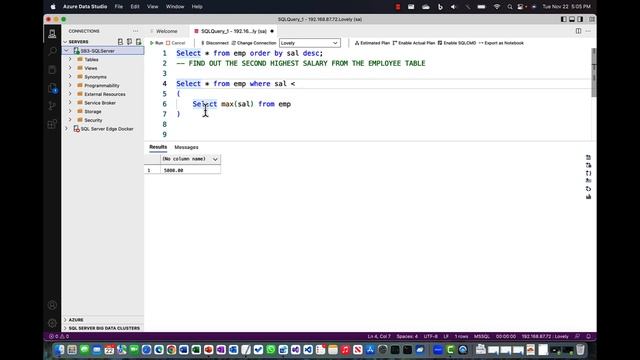Switch to the Messages tab
Image resolution: width=640 pixels, height=360 pixels.
pos(186,147)
